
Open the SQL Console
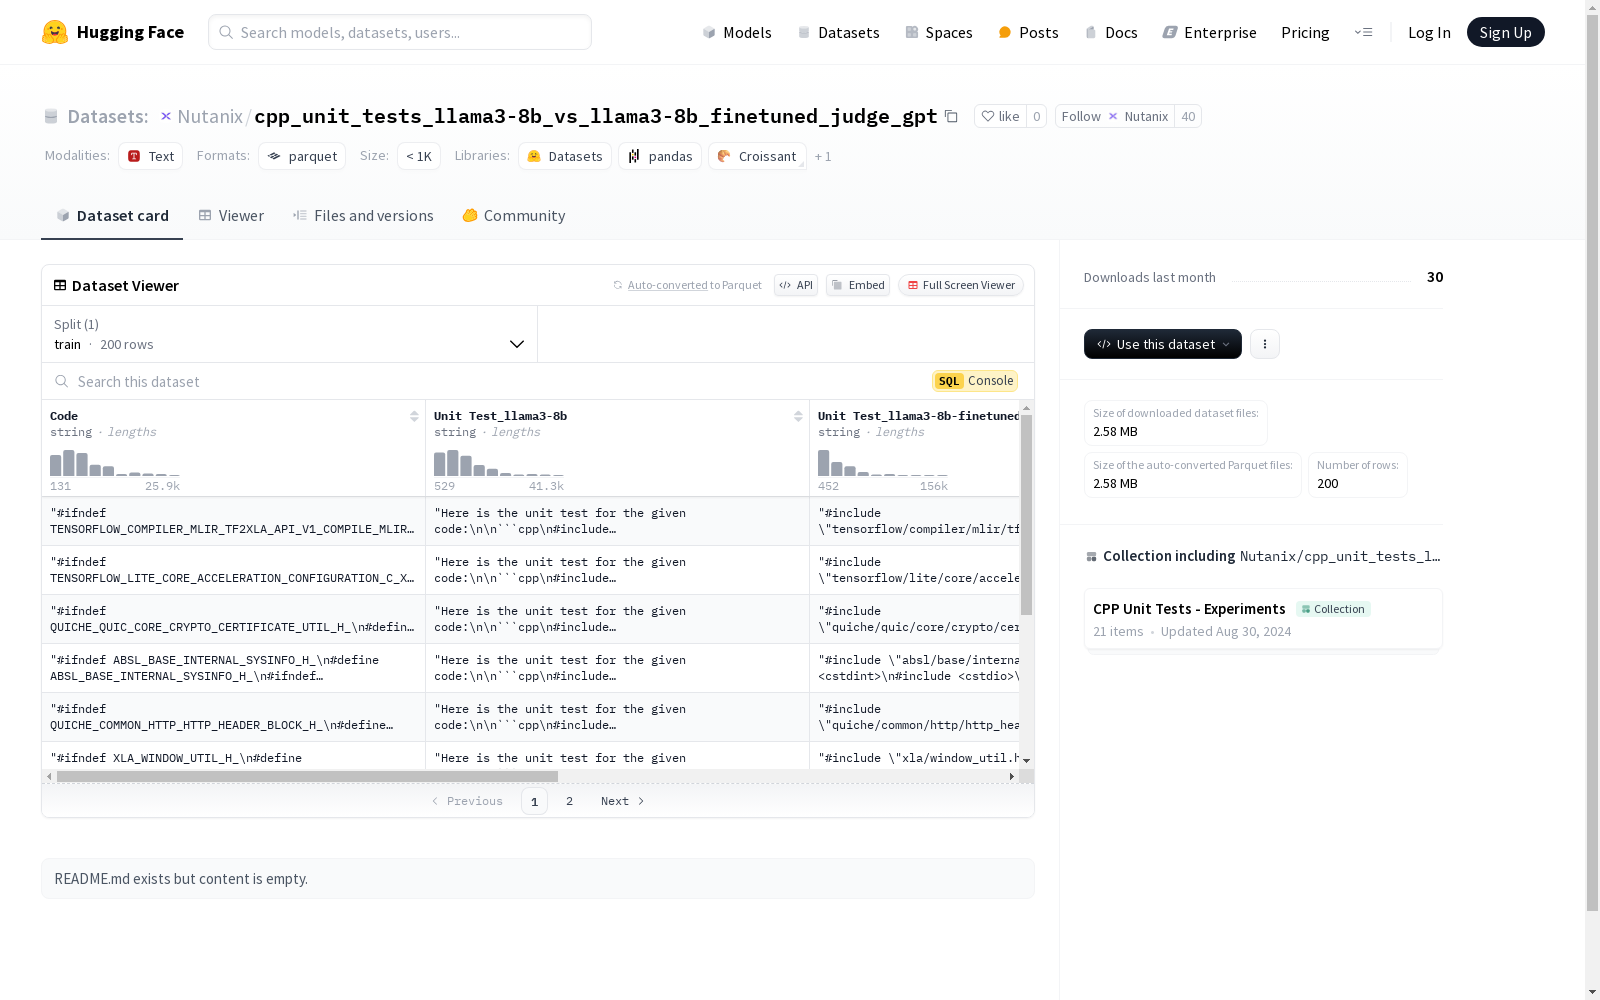(975, 381)
